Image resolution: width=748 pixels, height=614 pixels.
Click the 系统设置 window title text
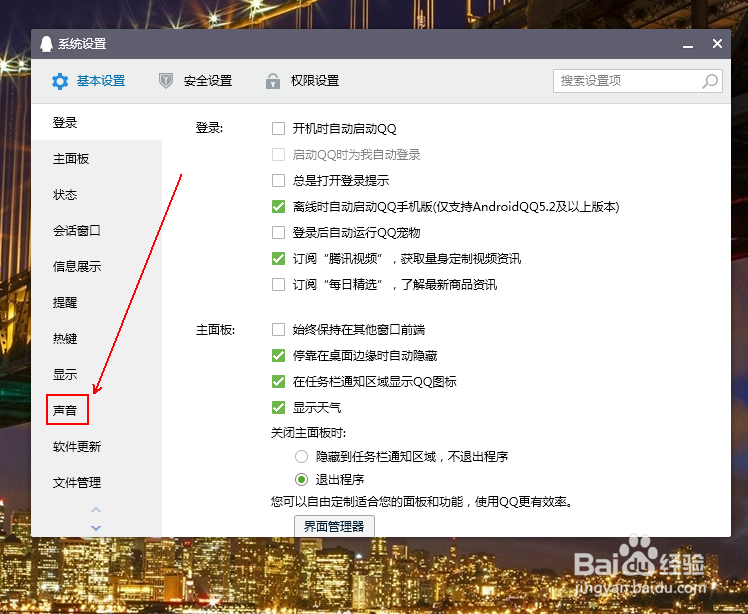[x=82, y=44]
